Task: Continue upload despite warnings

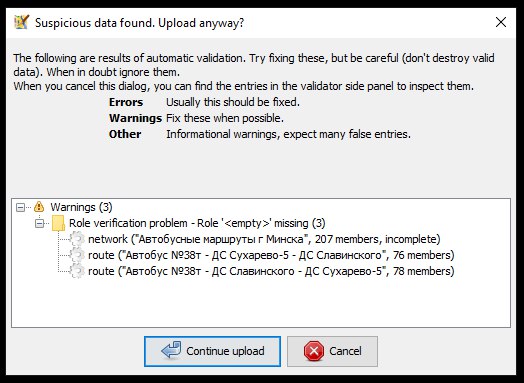Action: 213,351
